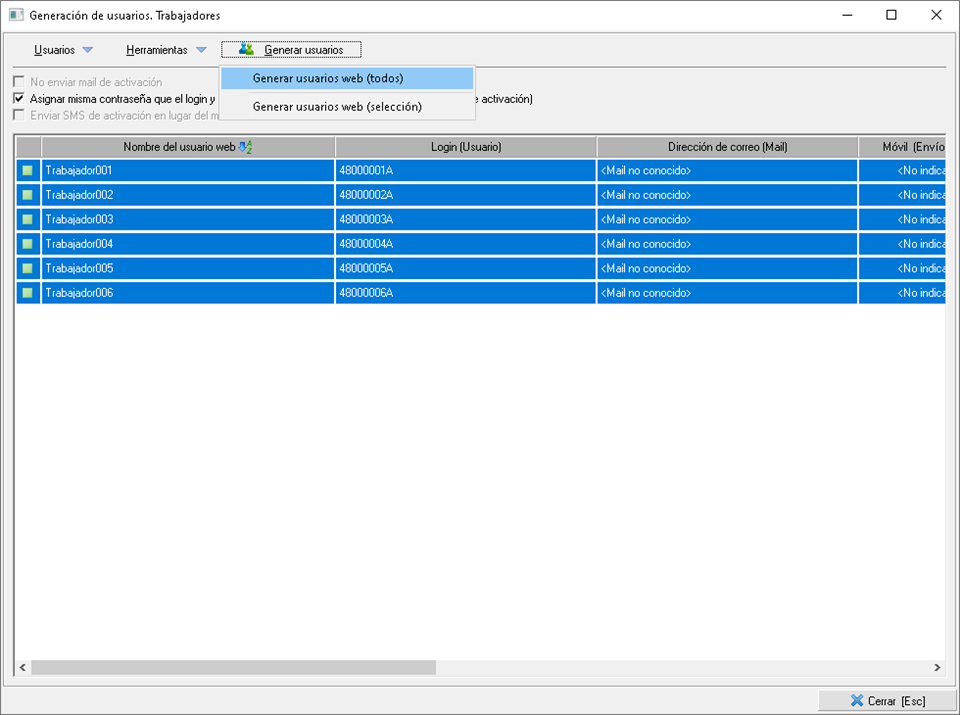Choose Generar usuarios web (selección)

tap(337, 106)
